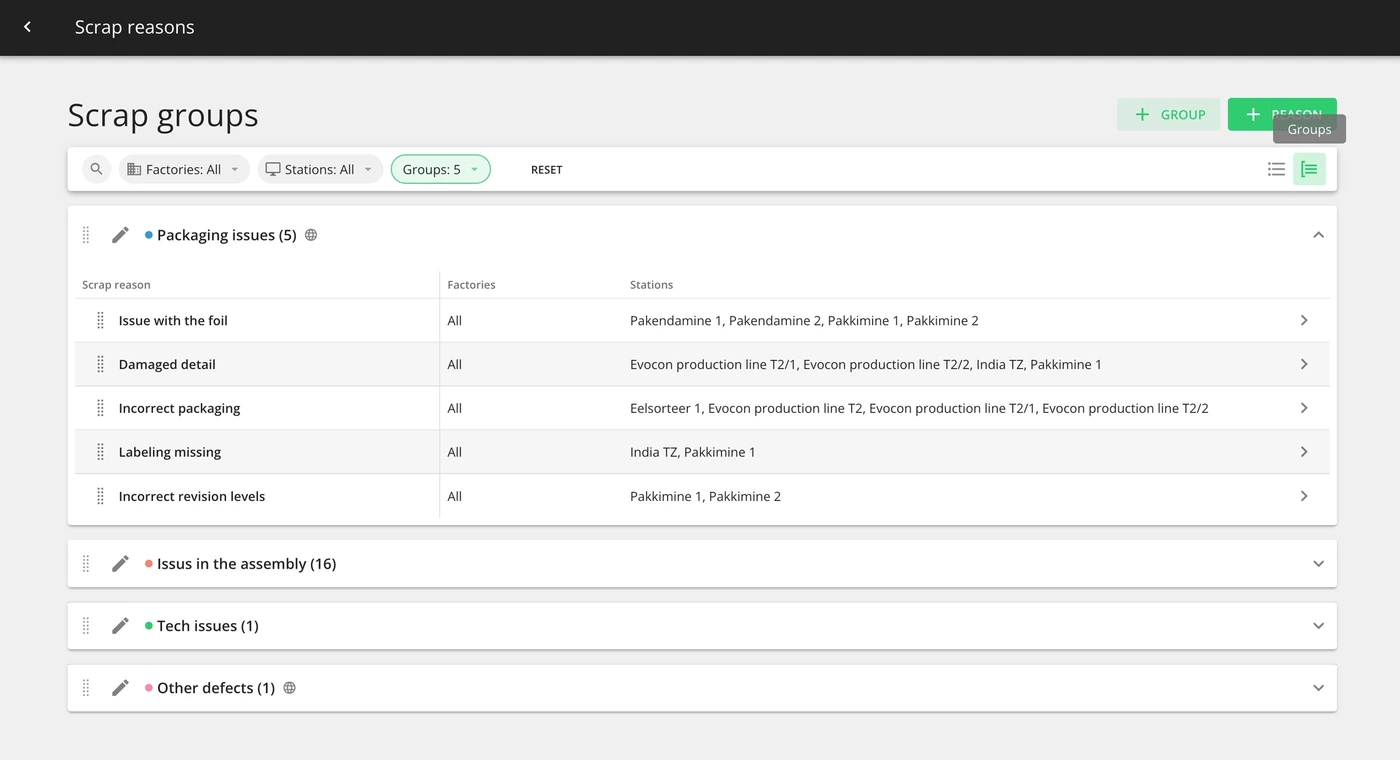Click the Other defects (1) title
The width and height of the screenshot is (1400, 760).
coord(216,688)
